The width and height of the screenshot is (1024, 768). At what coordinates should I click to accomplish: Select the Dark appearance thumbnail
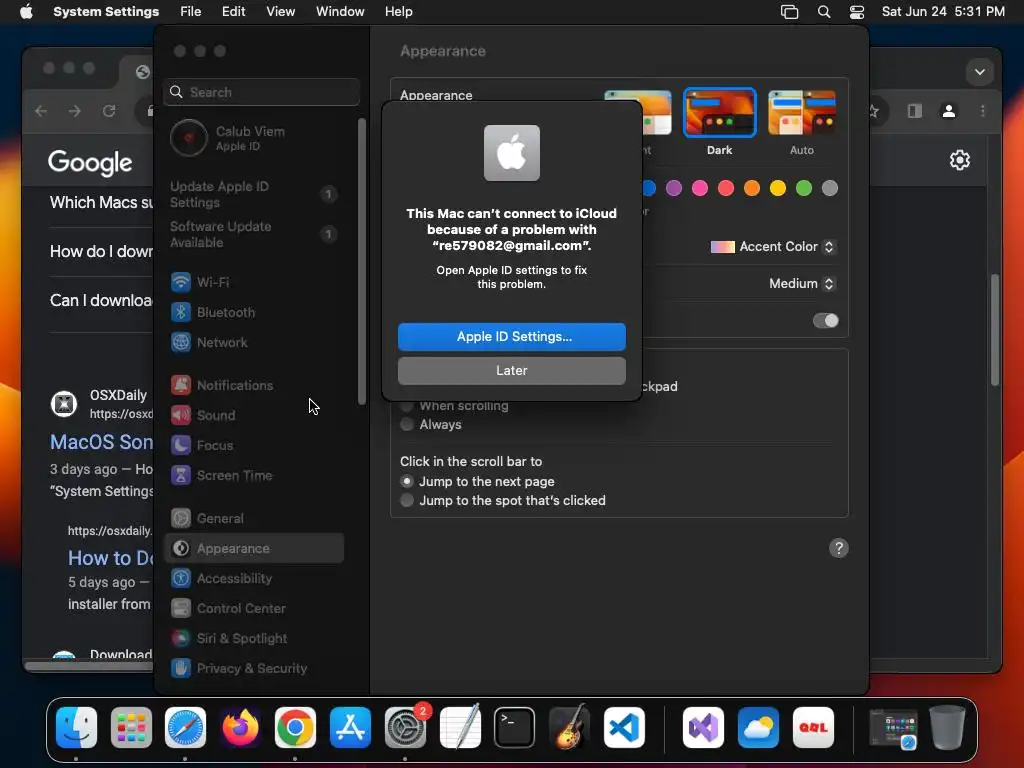(720, 113)
